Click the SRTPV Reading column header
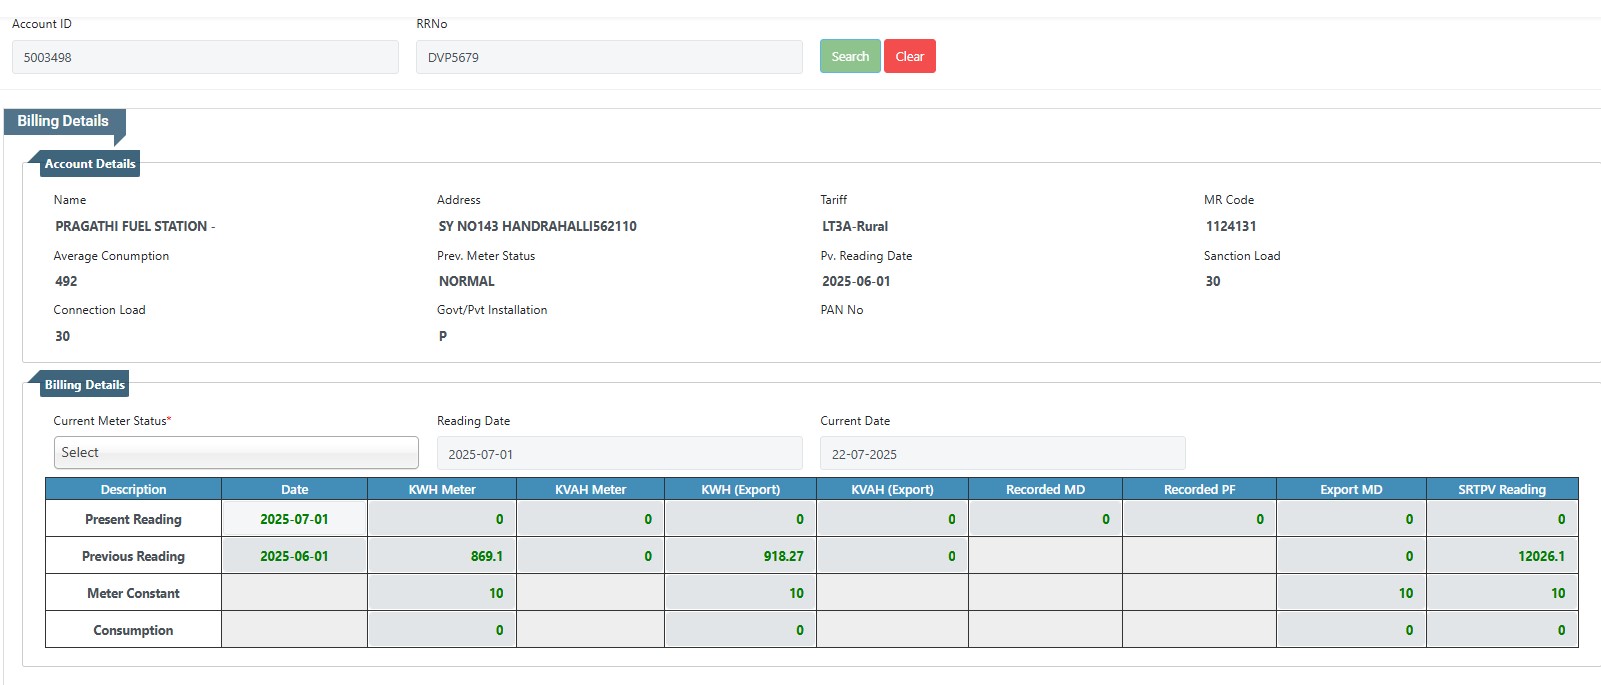Viewport: 1601px width, 685px height. click(1502, 489)
